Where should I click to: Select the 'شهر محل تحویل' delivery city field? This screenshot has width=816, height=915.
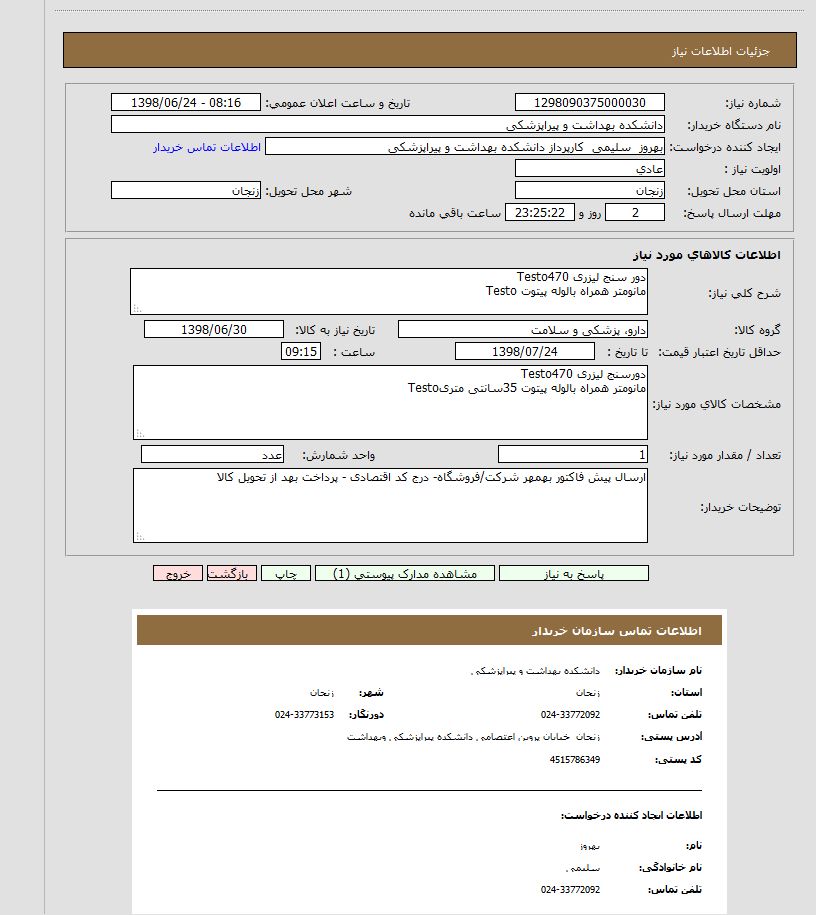[x=185, y=191]
